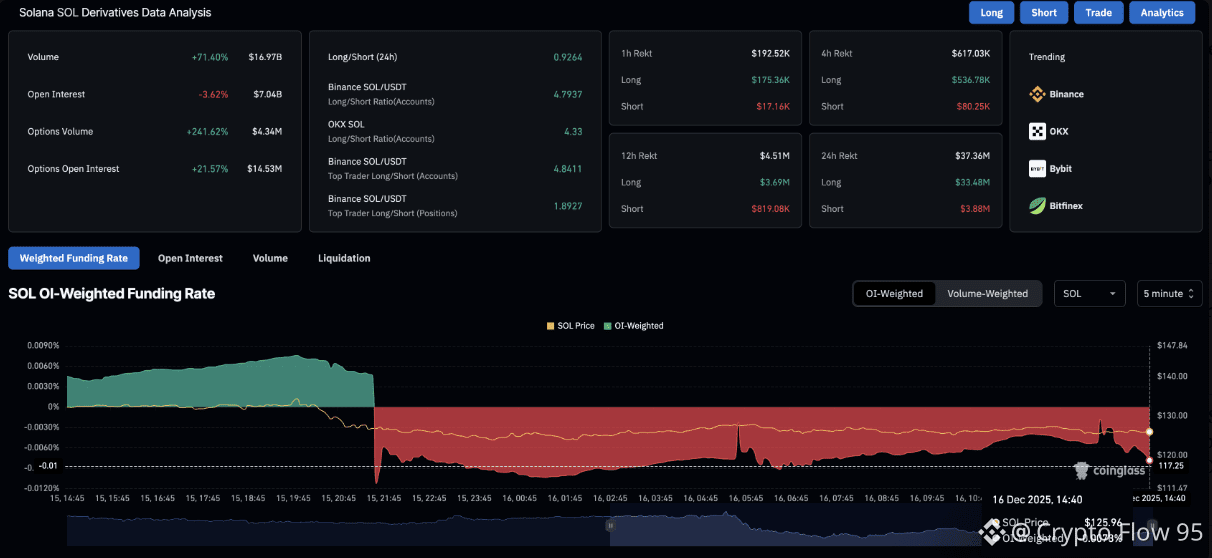The width and height of the screenshot is (1212, 558).
Task: Click Options Open Interest value $14.53M
Action: pyautogui.click(x=264, y=169)
